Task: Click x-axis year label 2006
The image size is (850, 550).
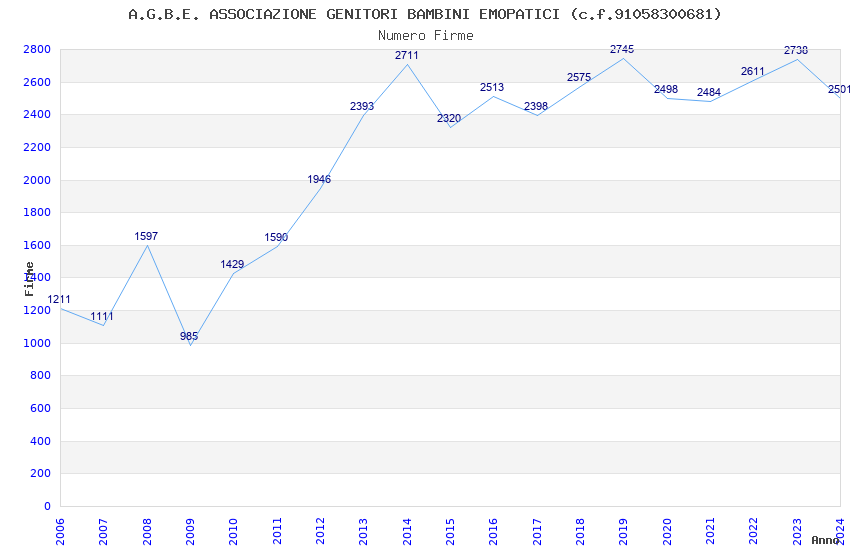Action: point(60,531)
